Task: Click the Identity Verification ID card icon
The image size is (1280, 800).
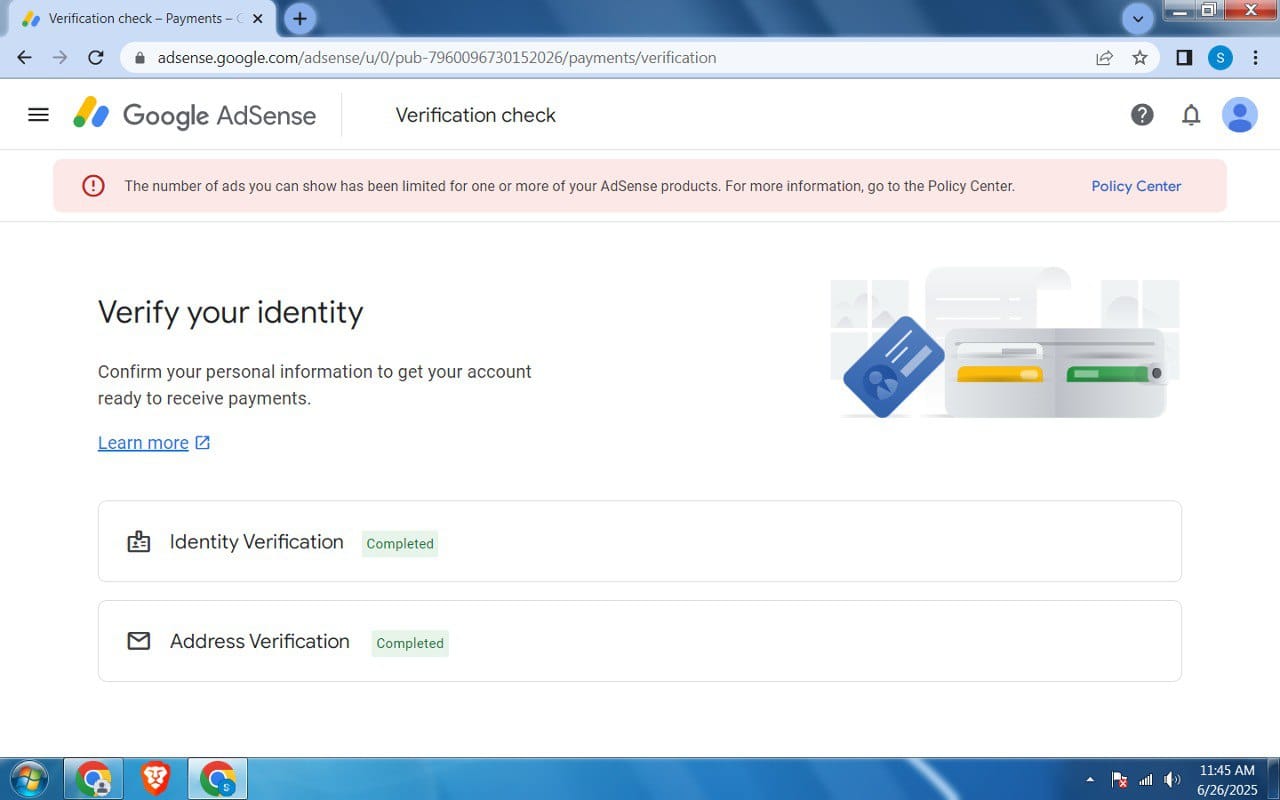Action: coord(139,542)
